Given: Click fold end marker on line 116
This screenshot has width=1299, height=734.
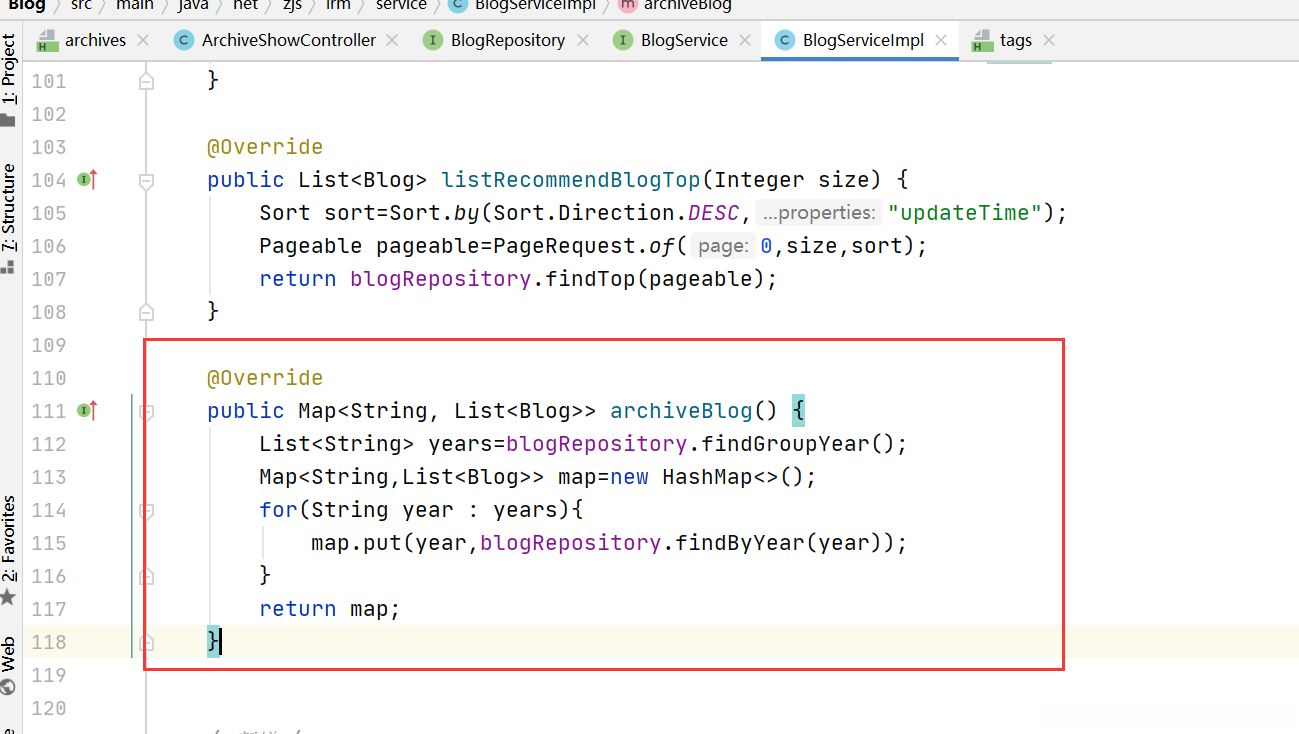Looking at the screenshot, I should tap(146, 576).
